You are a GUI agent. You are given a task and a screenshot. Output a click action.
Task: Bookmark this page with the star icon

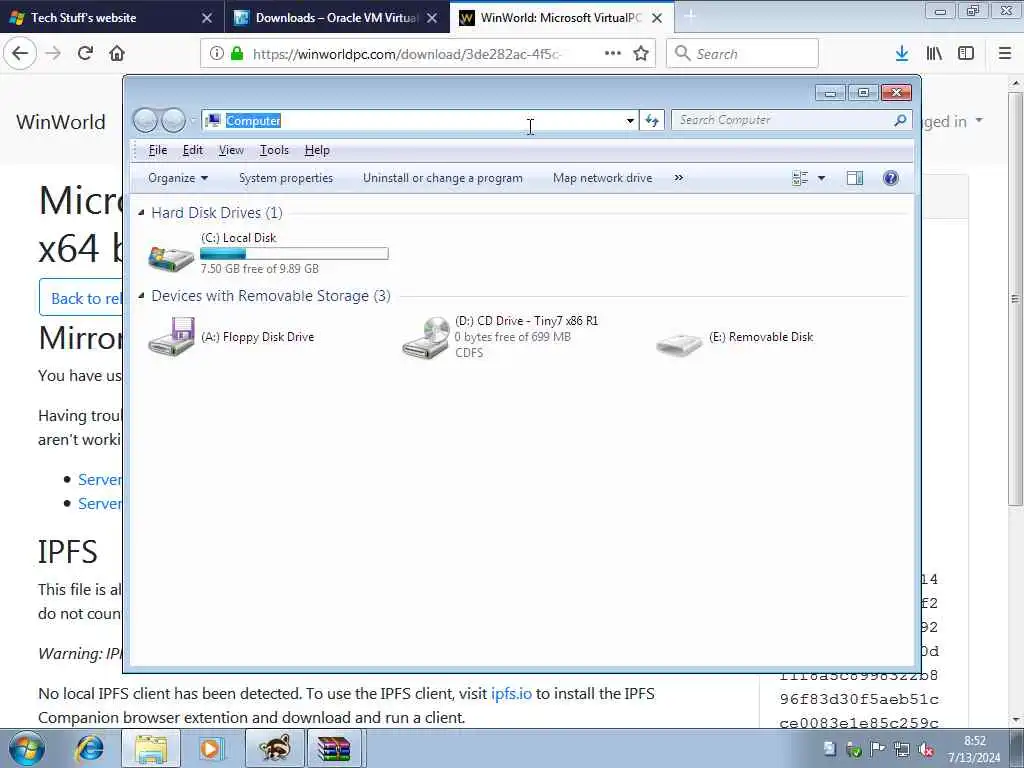point(641,54)
